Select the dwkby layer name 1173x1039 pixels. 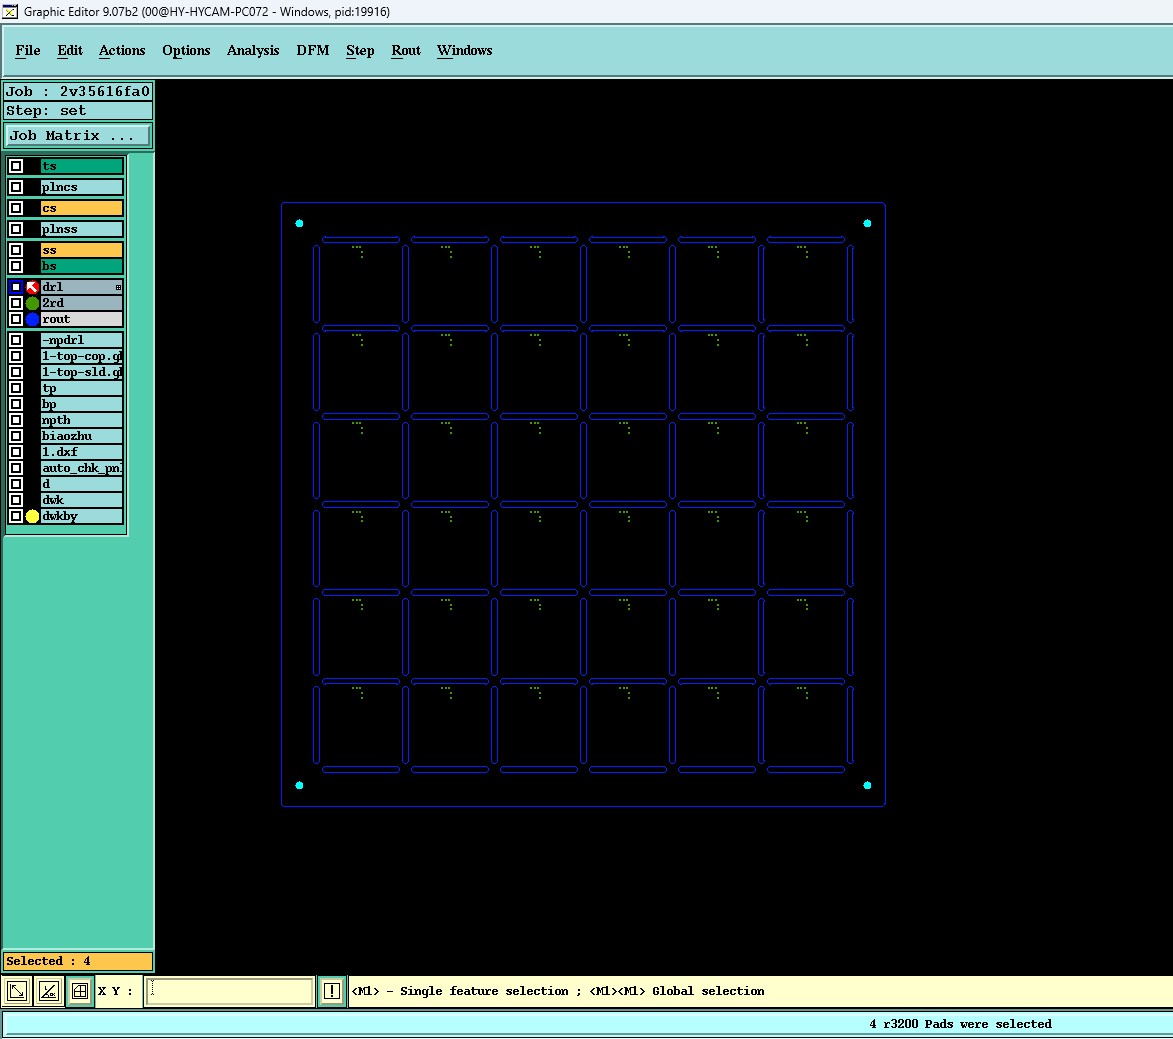(x=82, y=516)
